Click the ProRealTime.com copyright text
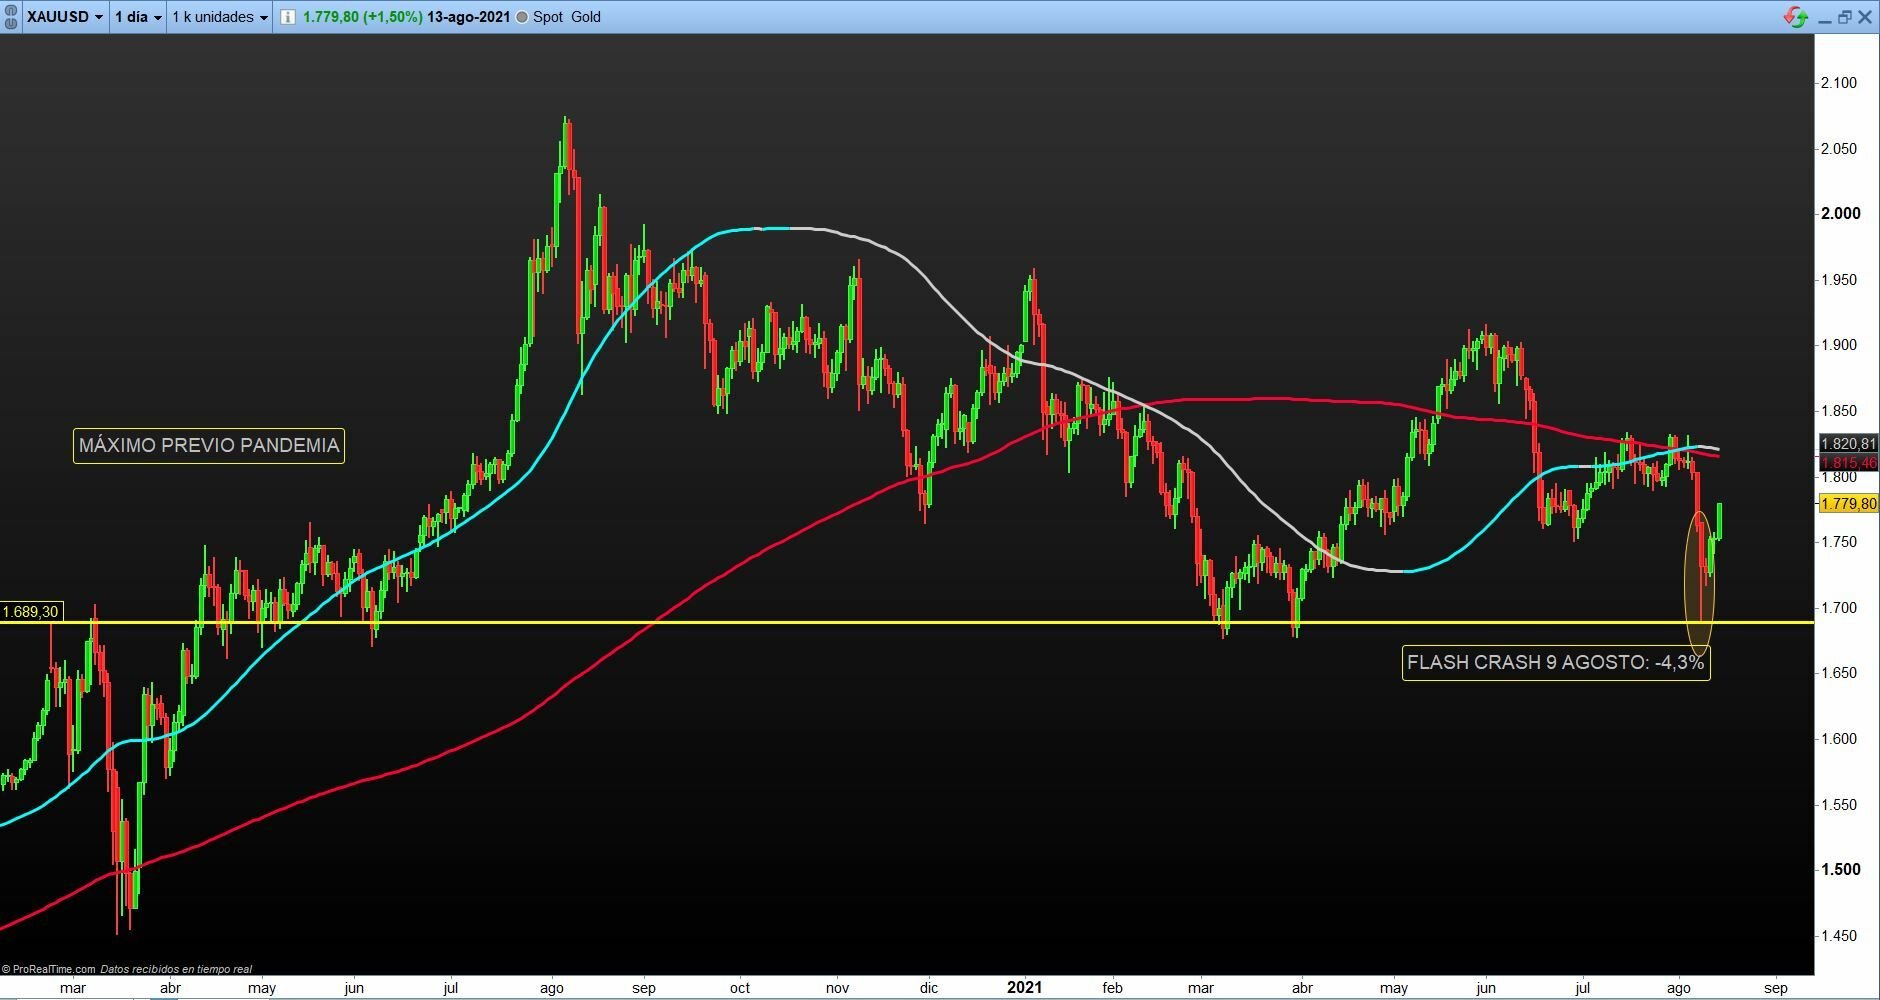This screenshot has width=1880, height=1000. pos(49,969)
